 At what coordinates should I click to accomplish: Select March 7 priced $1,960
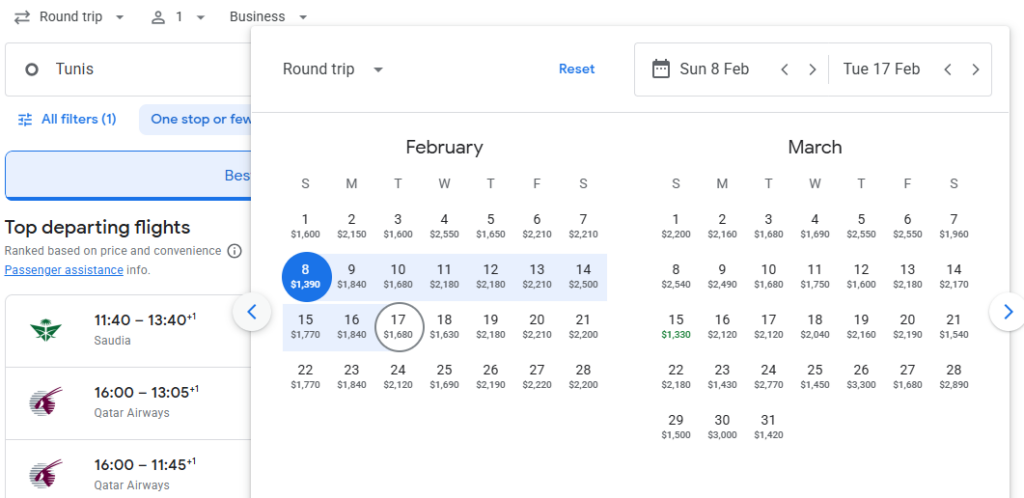pyautogui.click(x=953, y=226)
